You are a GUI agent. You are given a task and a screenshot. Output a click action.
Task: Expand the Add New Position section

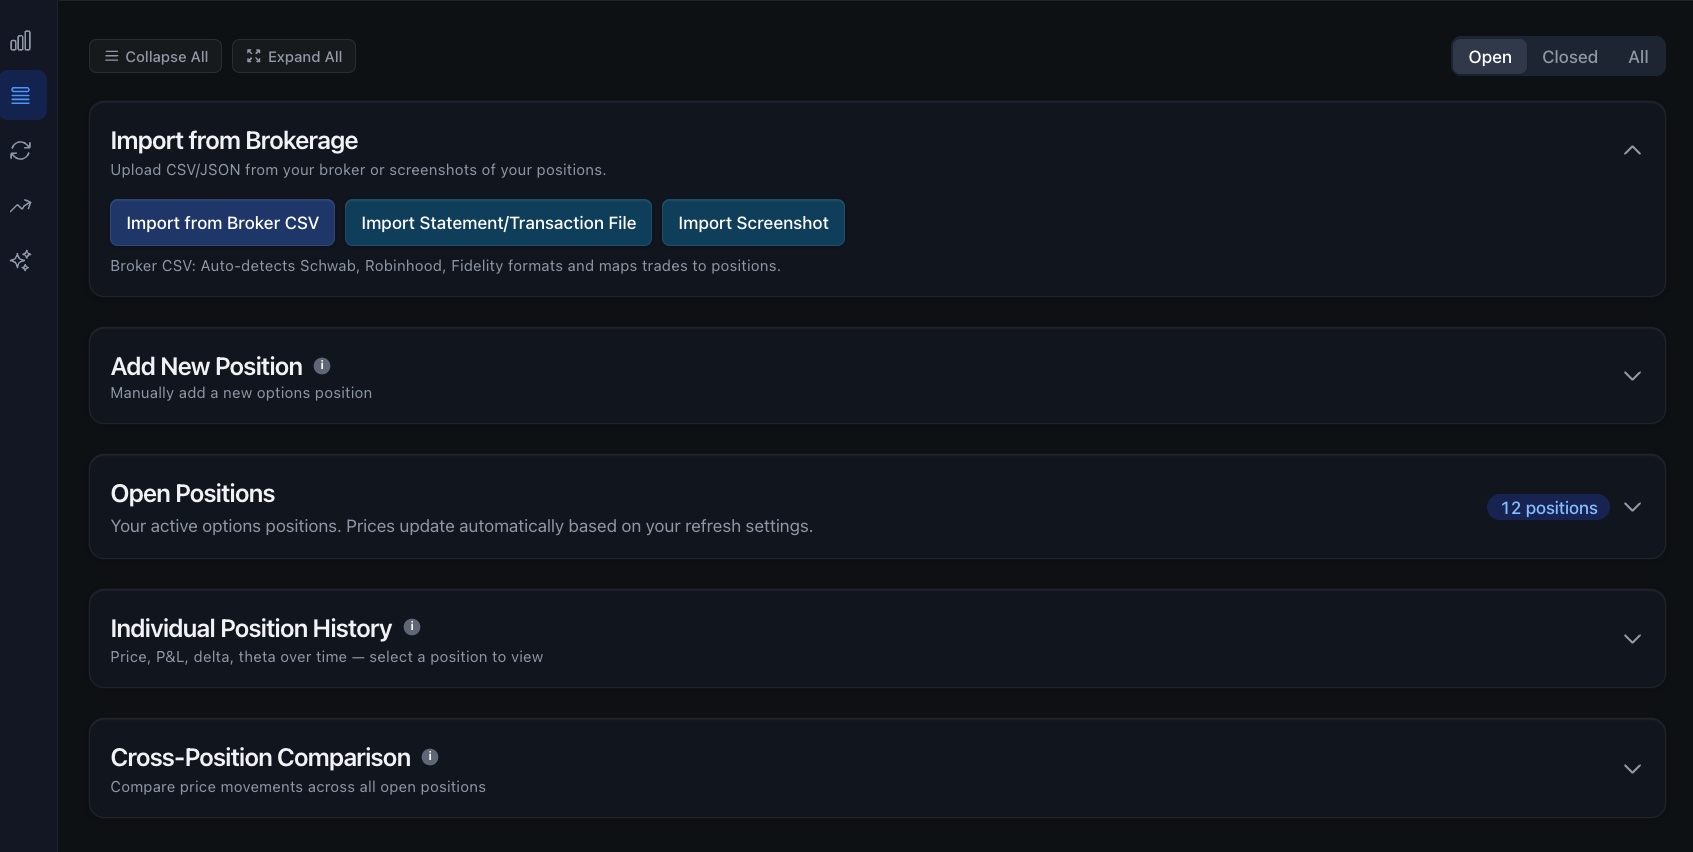(1632, 376)
